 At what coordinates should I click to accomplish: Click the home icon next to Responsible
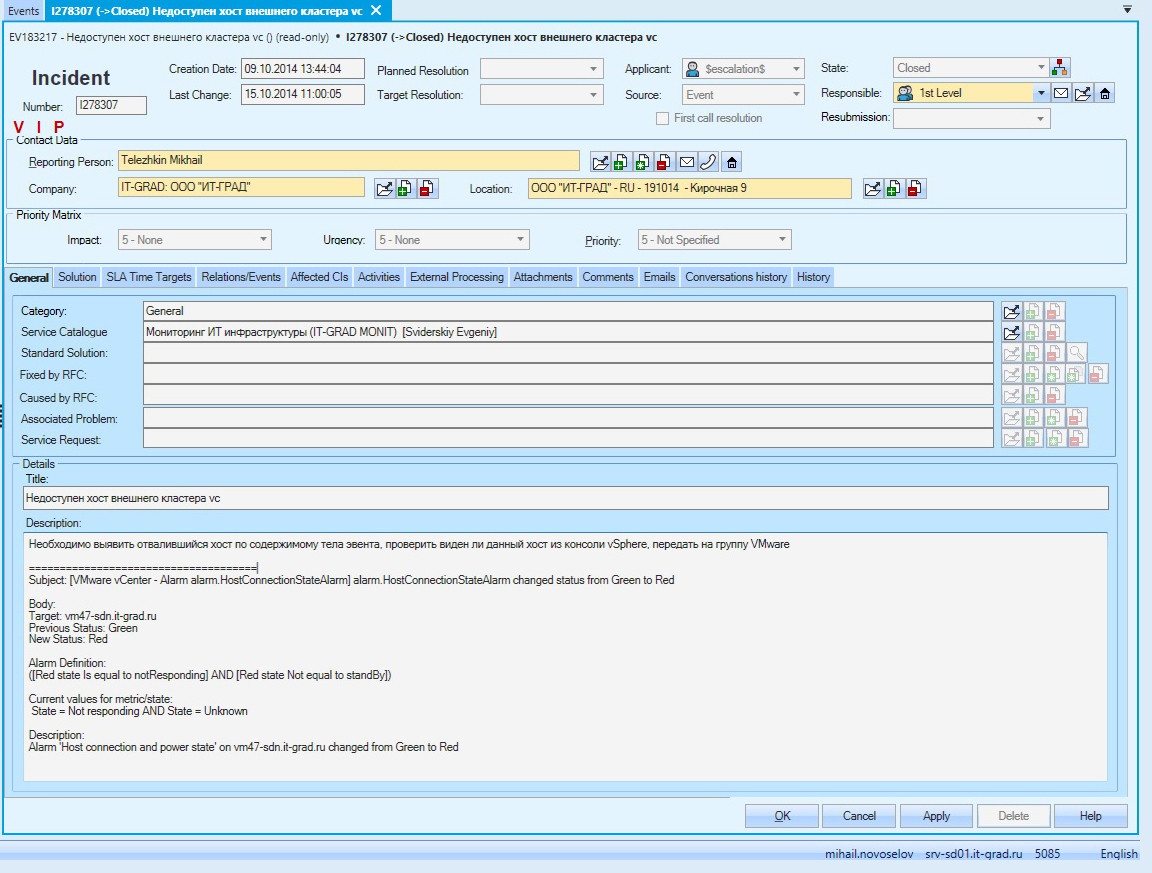pos(1105,94)
